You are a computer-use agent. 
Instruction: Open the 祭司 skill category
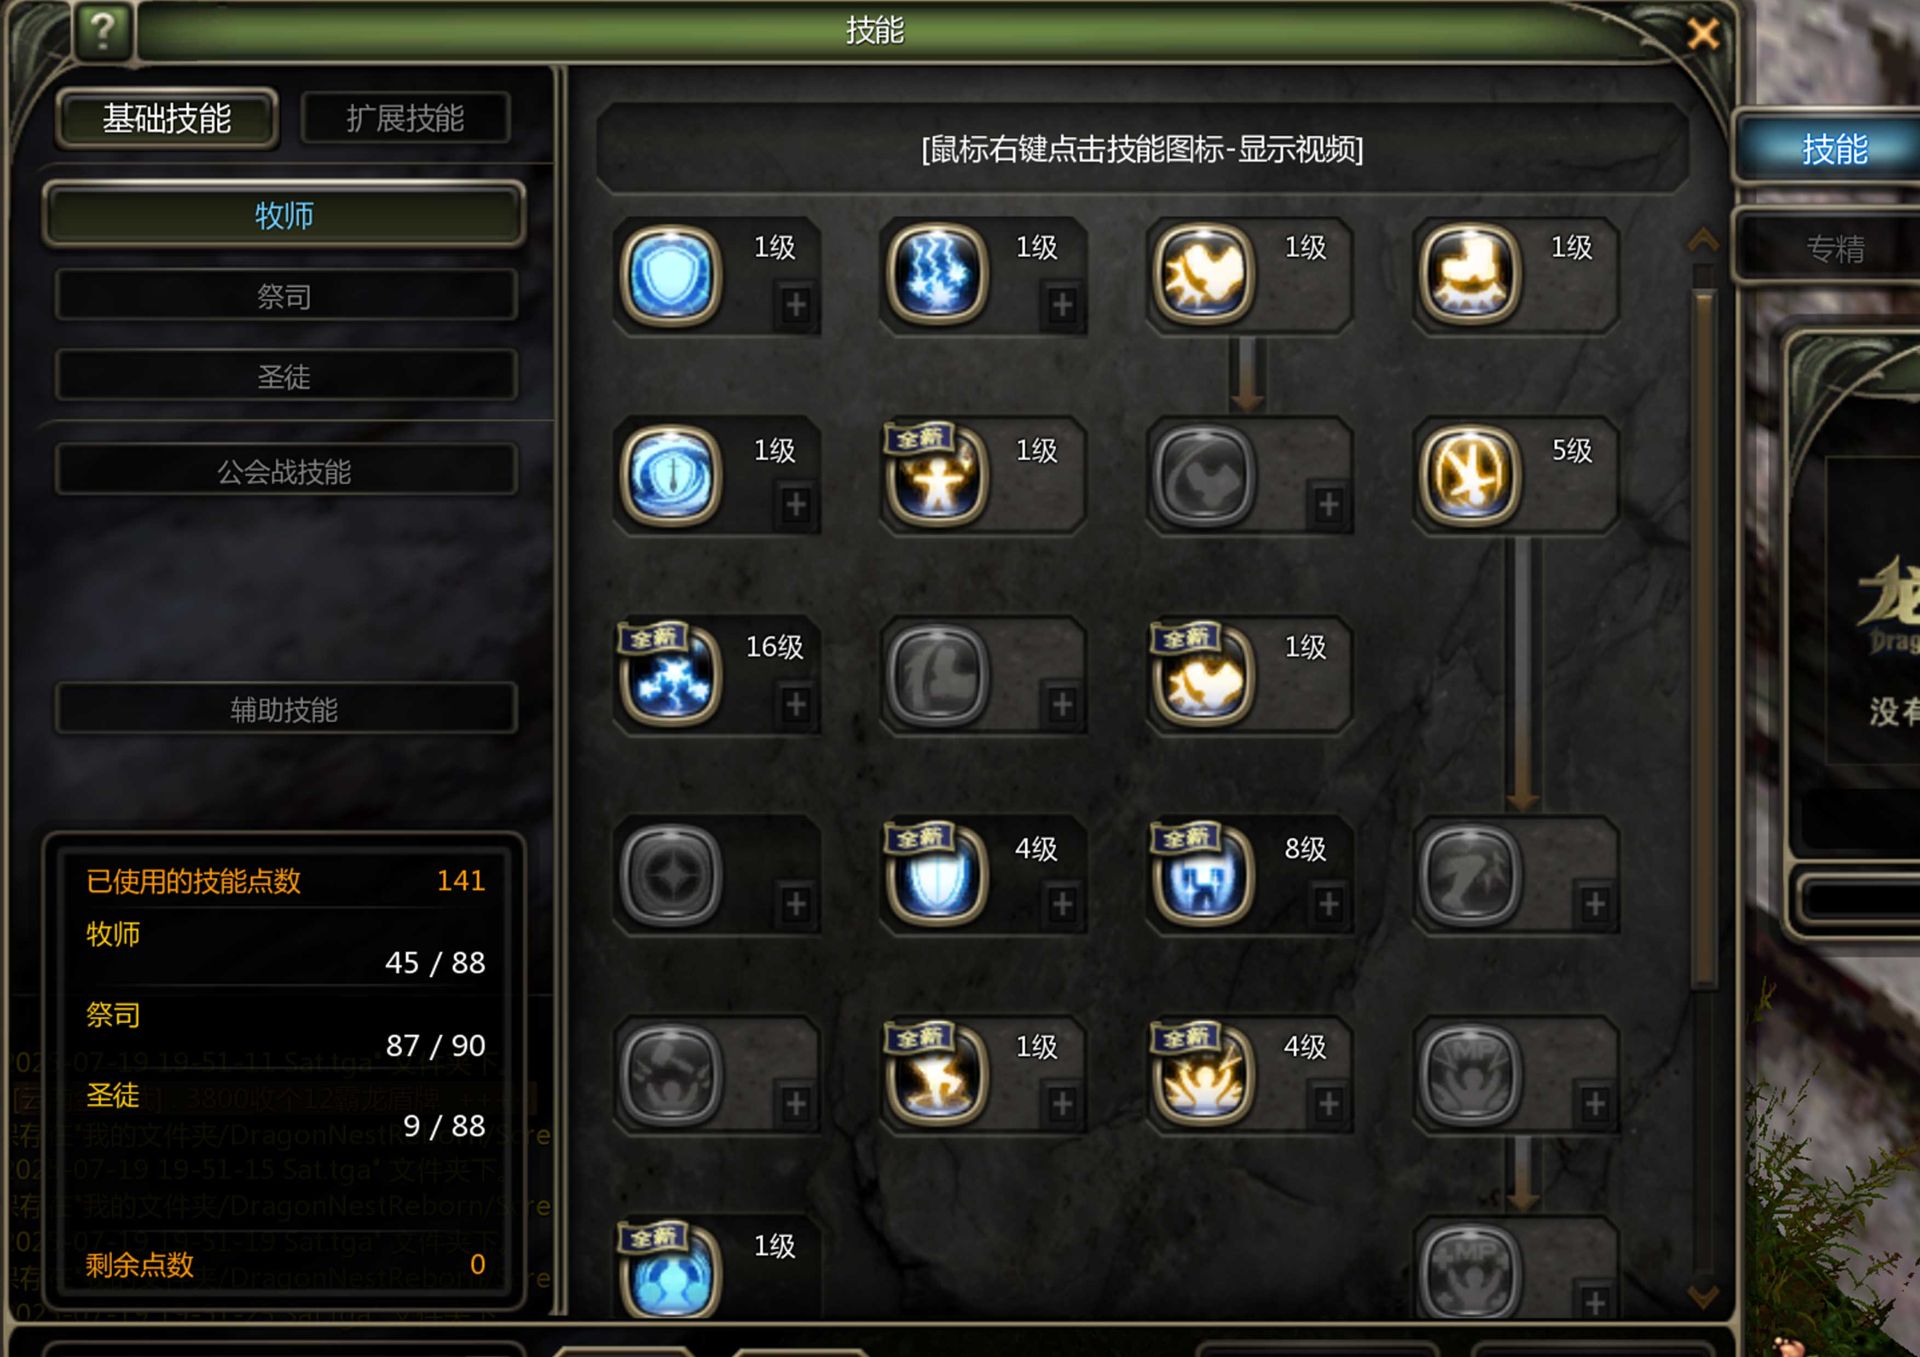(285, 296)
